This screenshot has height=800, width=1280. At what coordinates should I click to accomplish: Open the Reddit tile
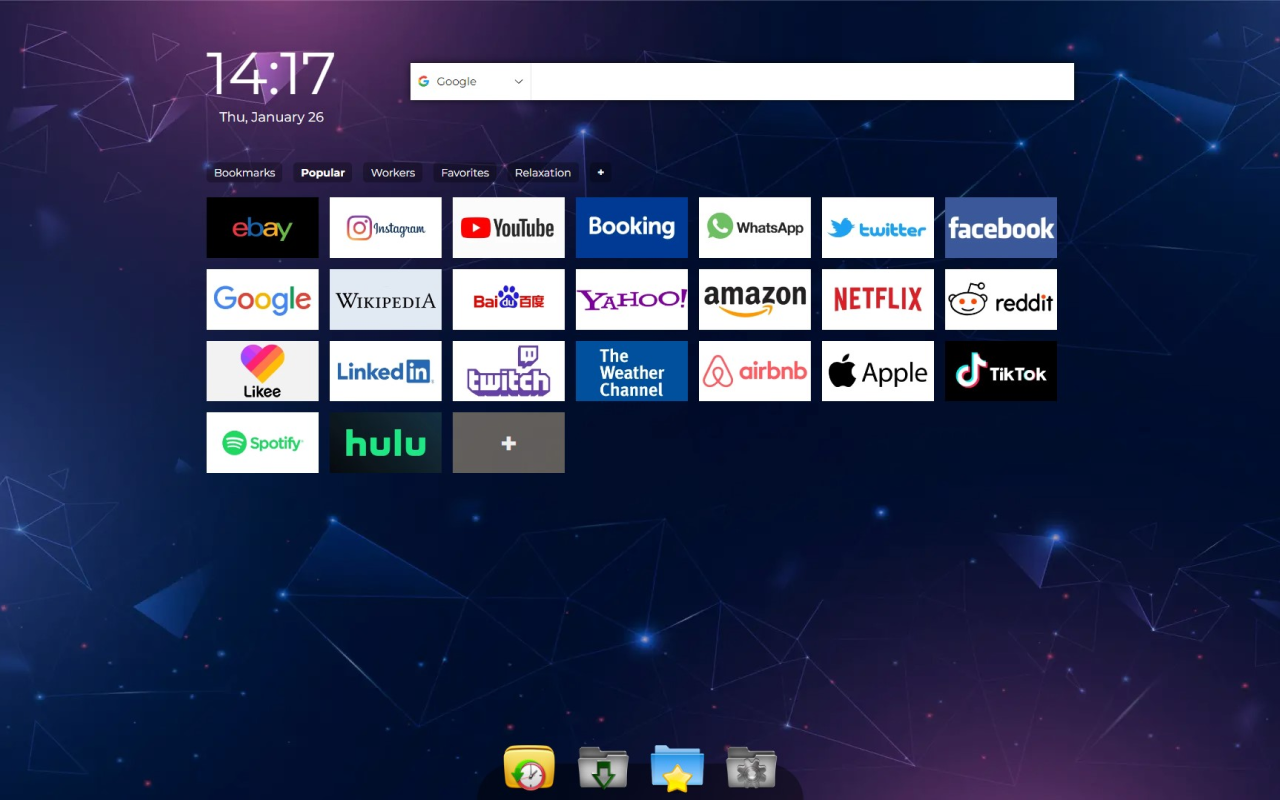[x=1000, y=299]
